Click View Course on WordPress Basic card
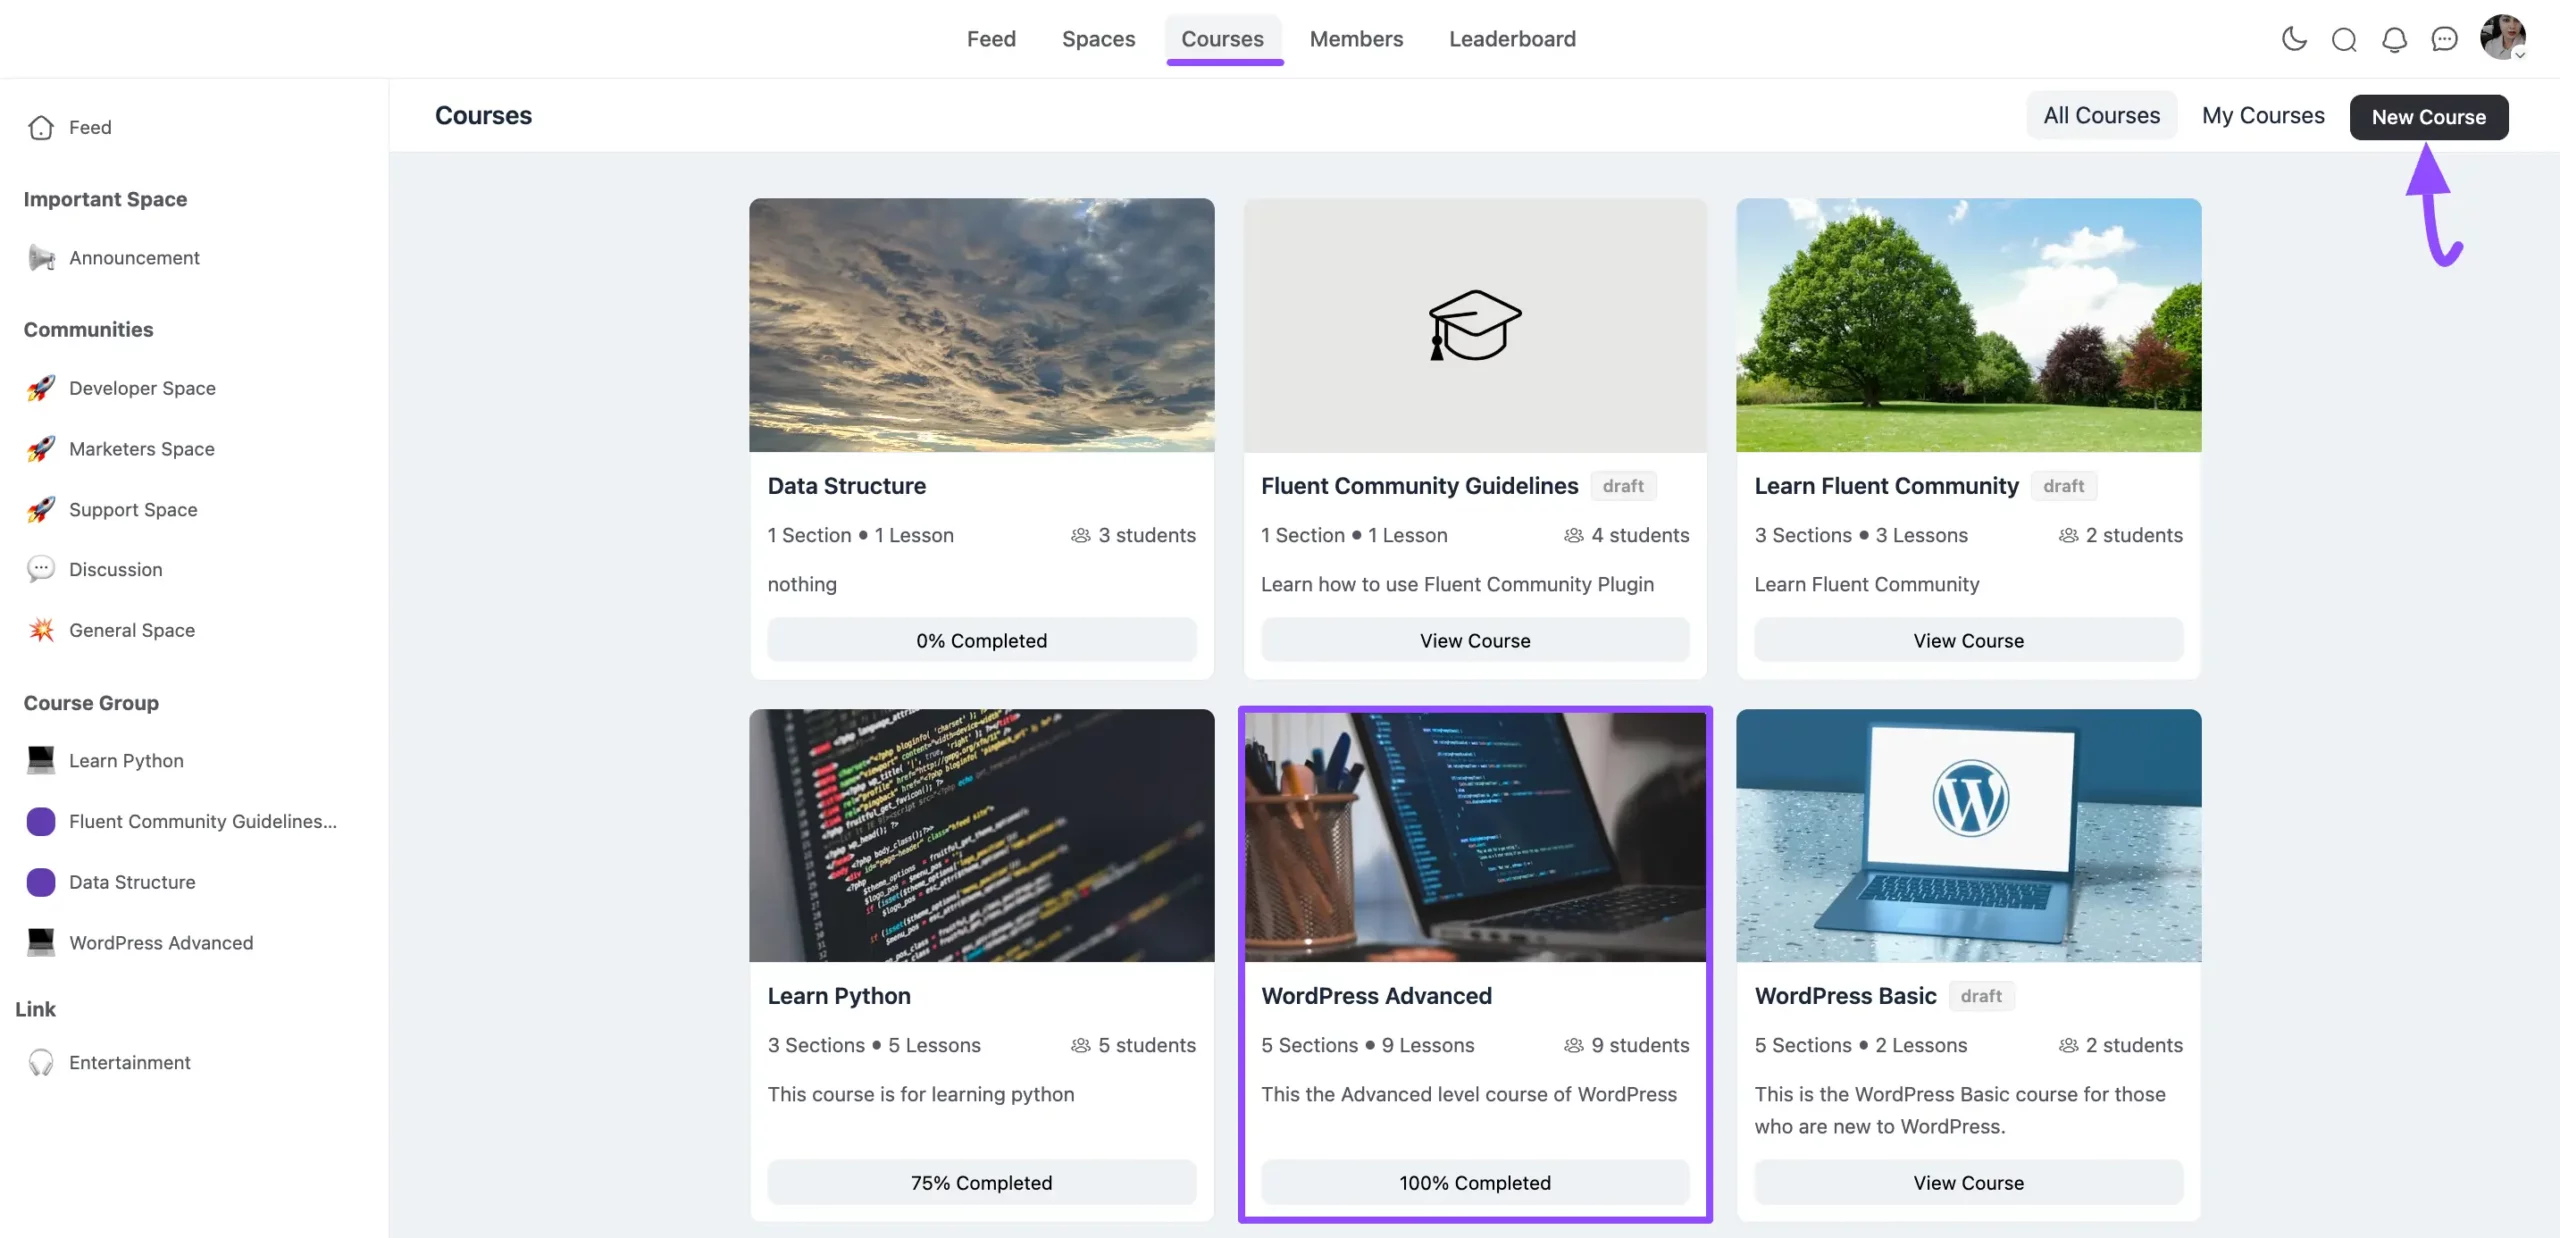Screen dimensions: 2560x1238 click(1968, 1183)
